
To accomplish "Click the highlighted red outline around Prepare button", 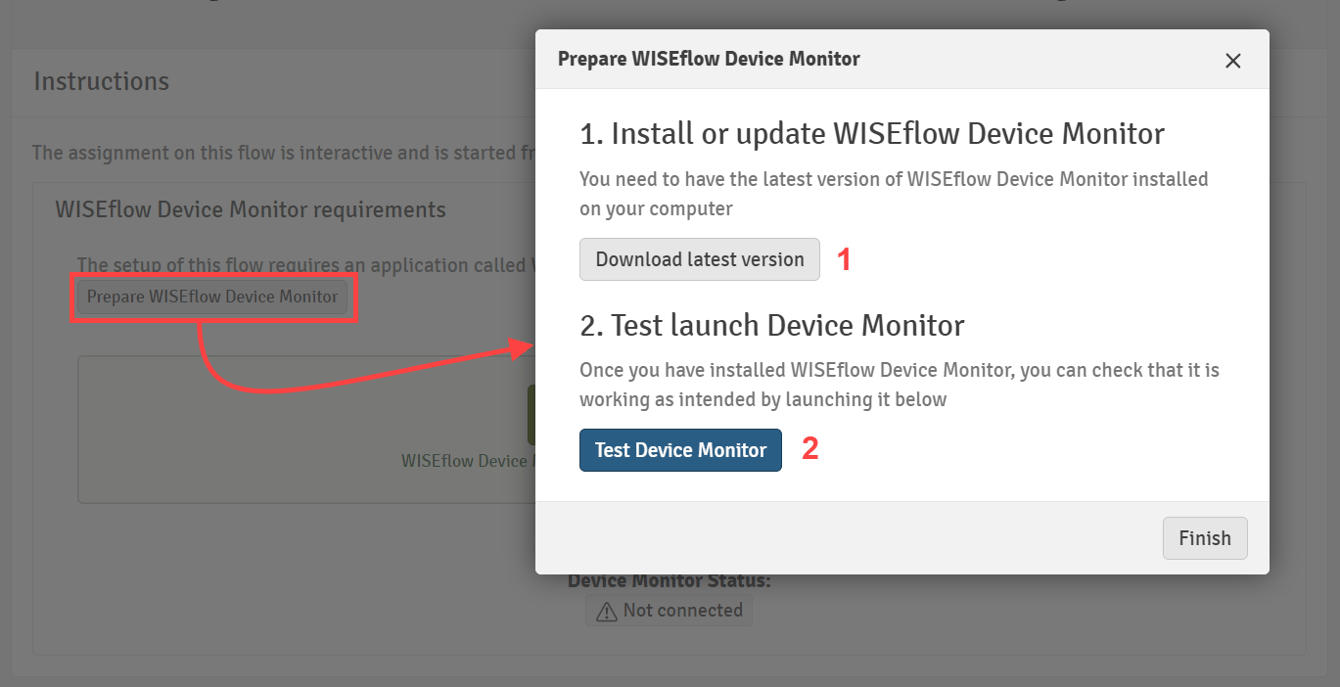I will tap(213, 278).
